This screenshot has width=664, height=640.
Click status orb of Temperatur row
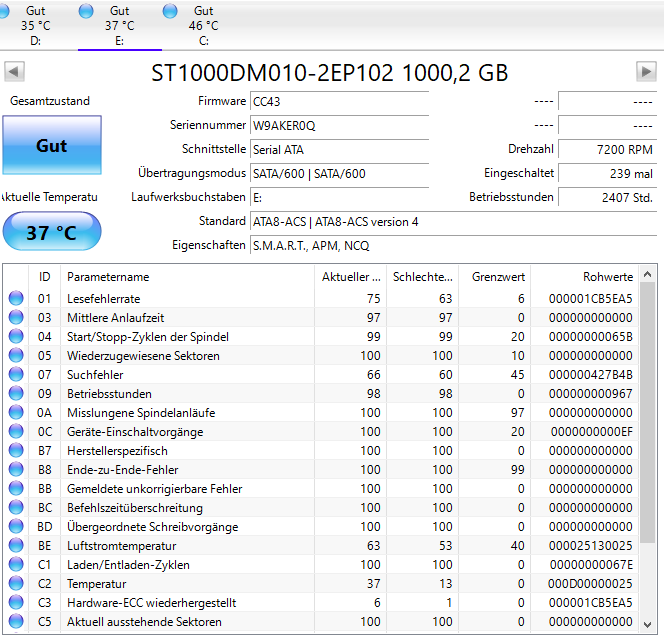pyautogui.click(x=16, y=583)
